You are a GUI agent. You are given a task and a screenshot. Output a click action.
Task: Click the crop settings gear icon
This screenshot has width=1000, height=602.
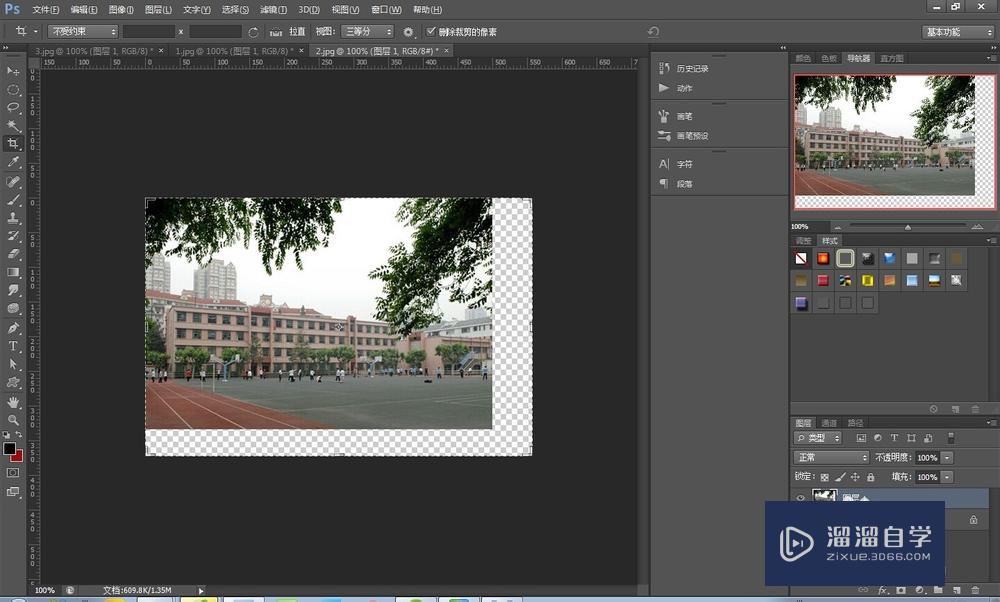[408, 32]
